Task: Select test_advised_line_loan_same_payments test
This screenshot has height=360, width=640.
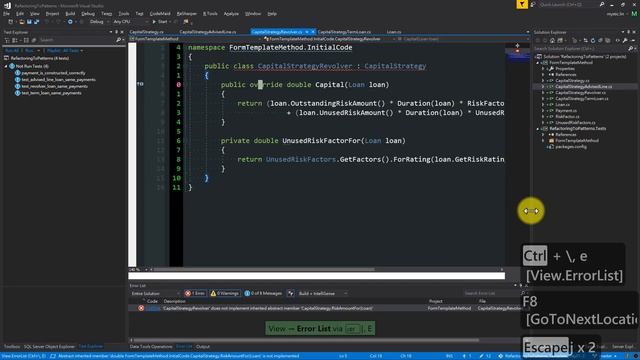Action: click(58, 80)
